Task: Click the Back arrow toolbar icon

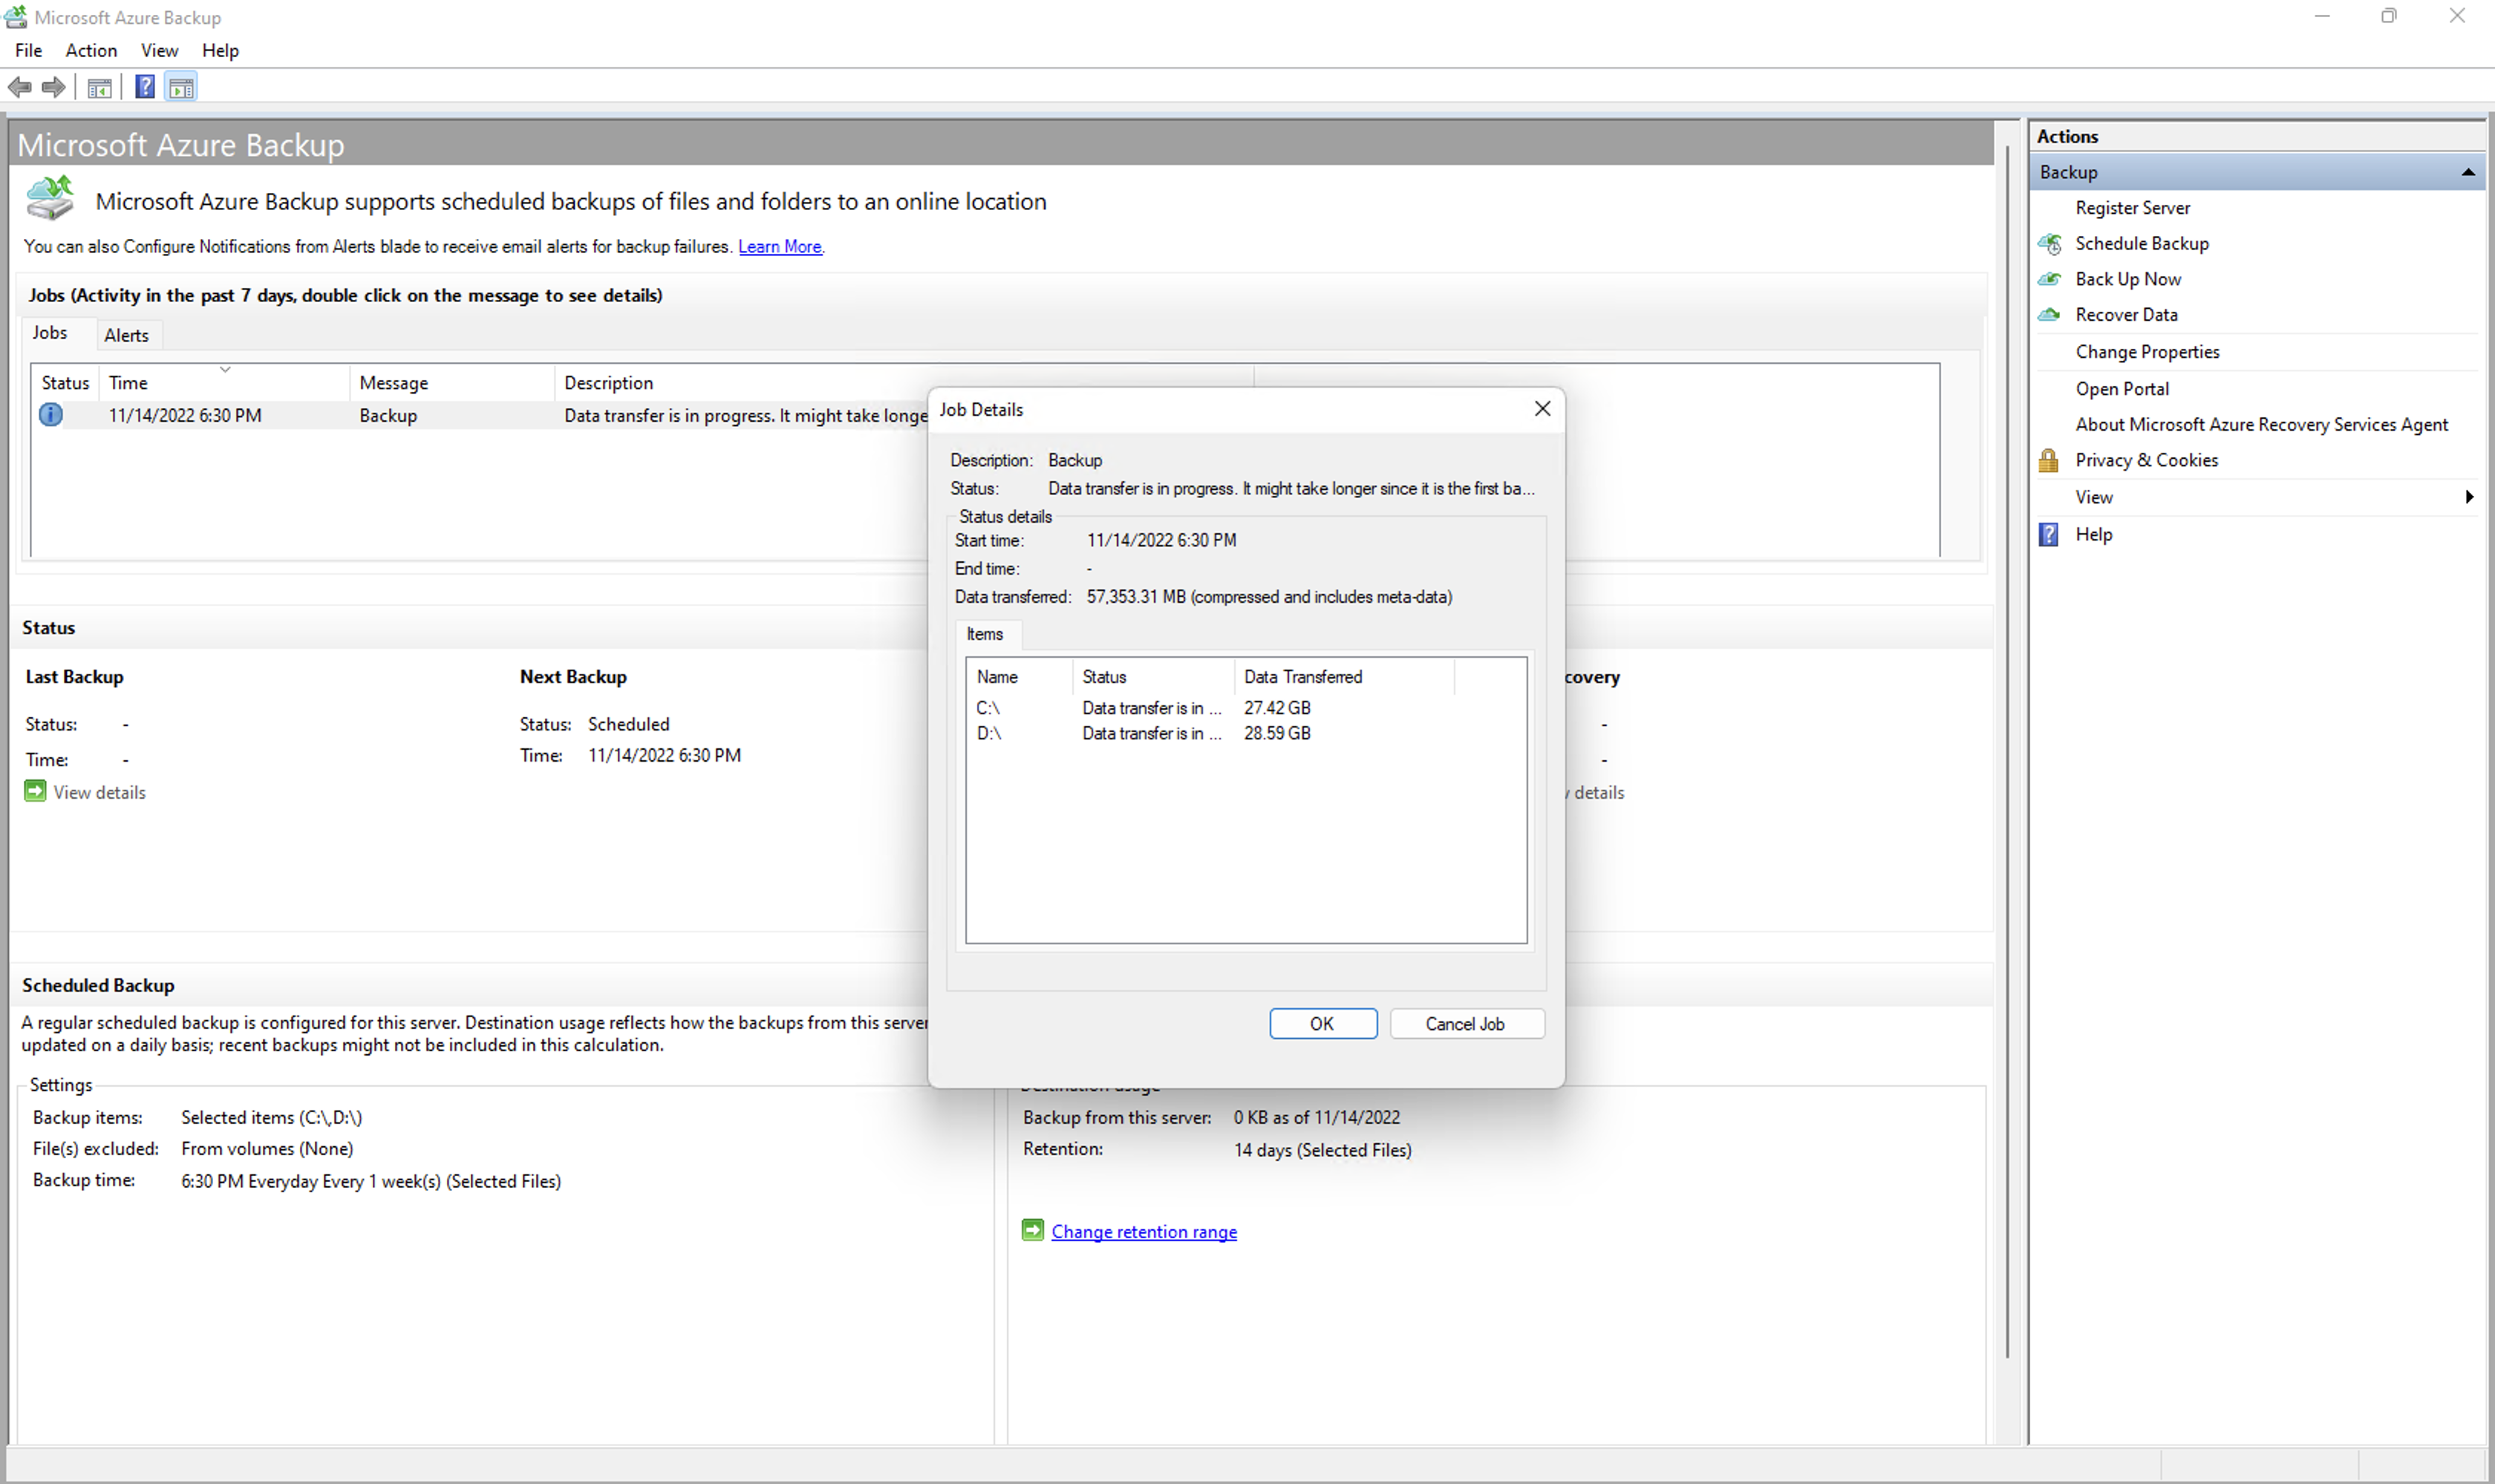Action: click(20, 88)
